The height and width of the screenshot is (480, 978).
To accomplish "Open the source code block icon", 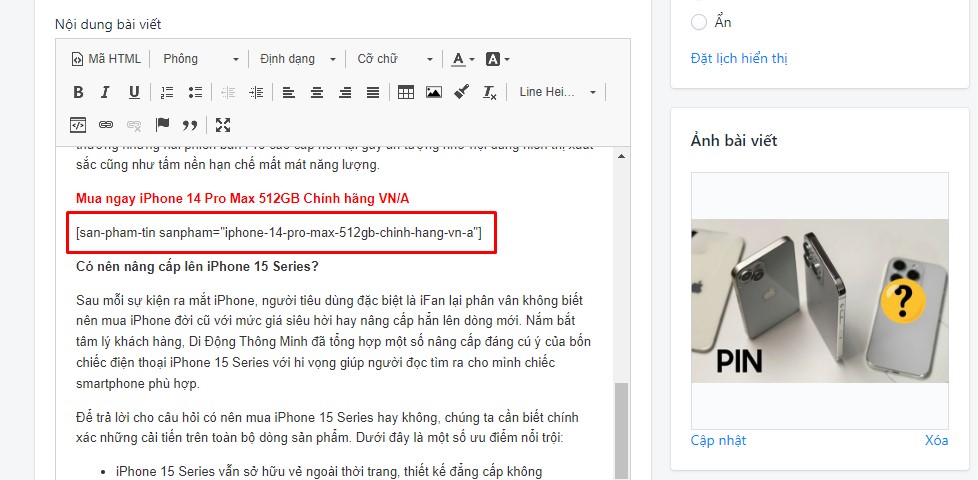I will coord(78,125).
